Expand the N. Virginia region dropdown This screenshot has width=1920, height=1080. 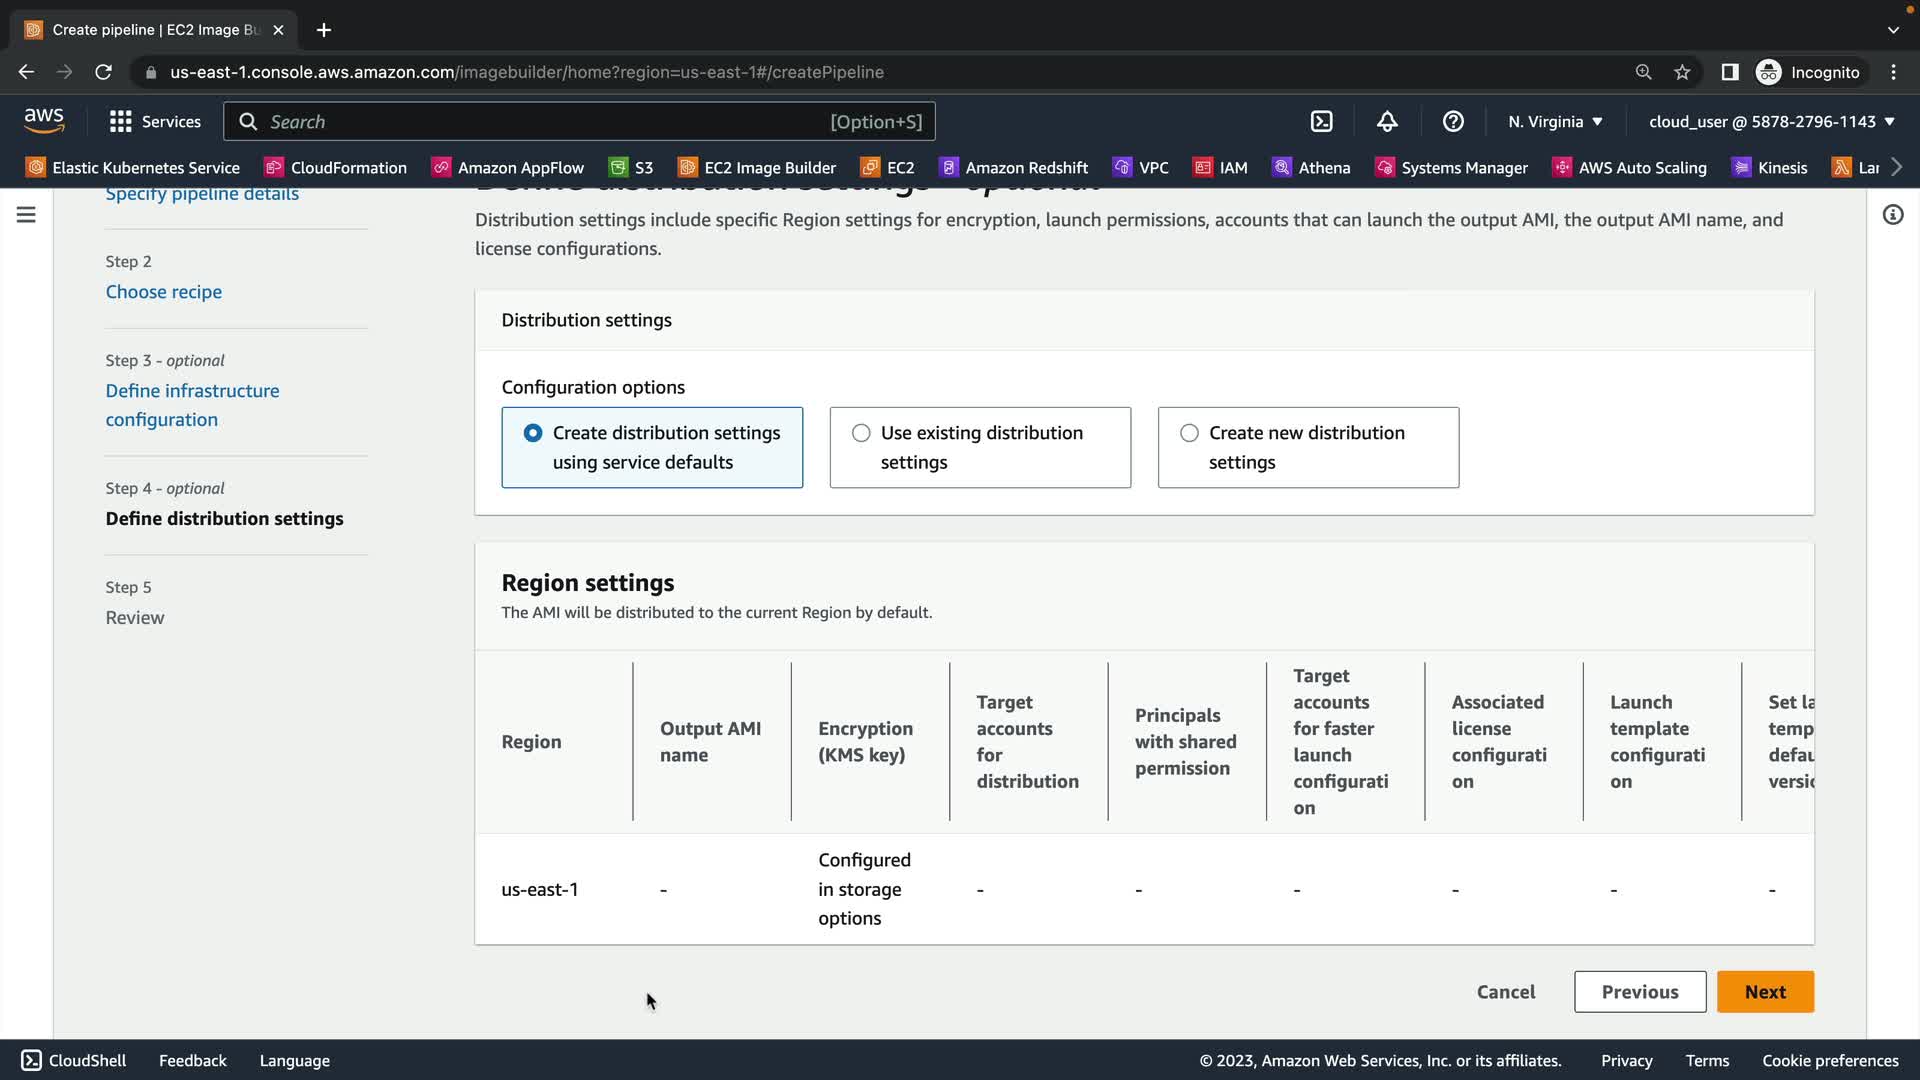click(1555, 121)
